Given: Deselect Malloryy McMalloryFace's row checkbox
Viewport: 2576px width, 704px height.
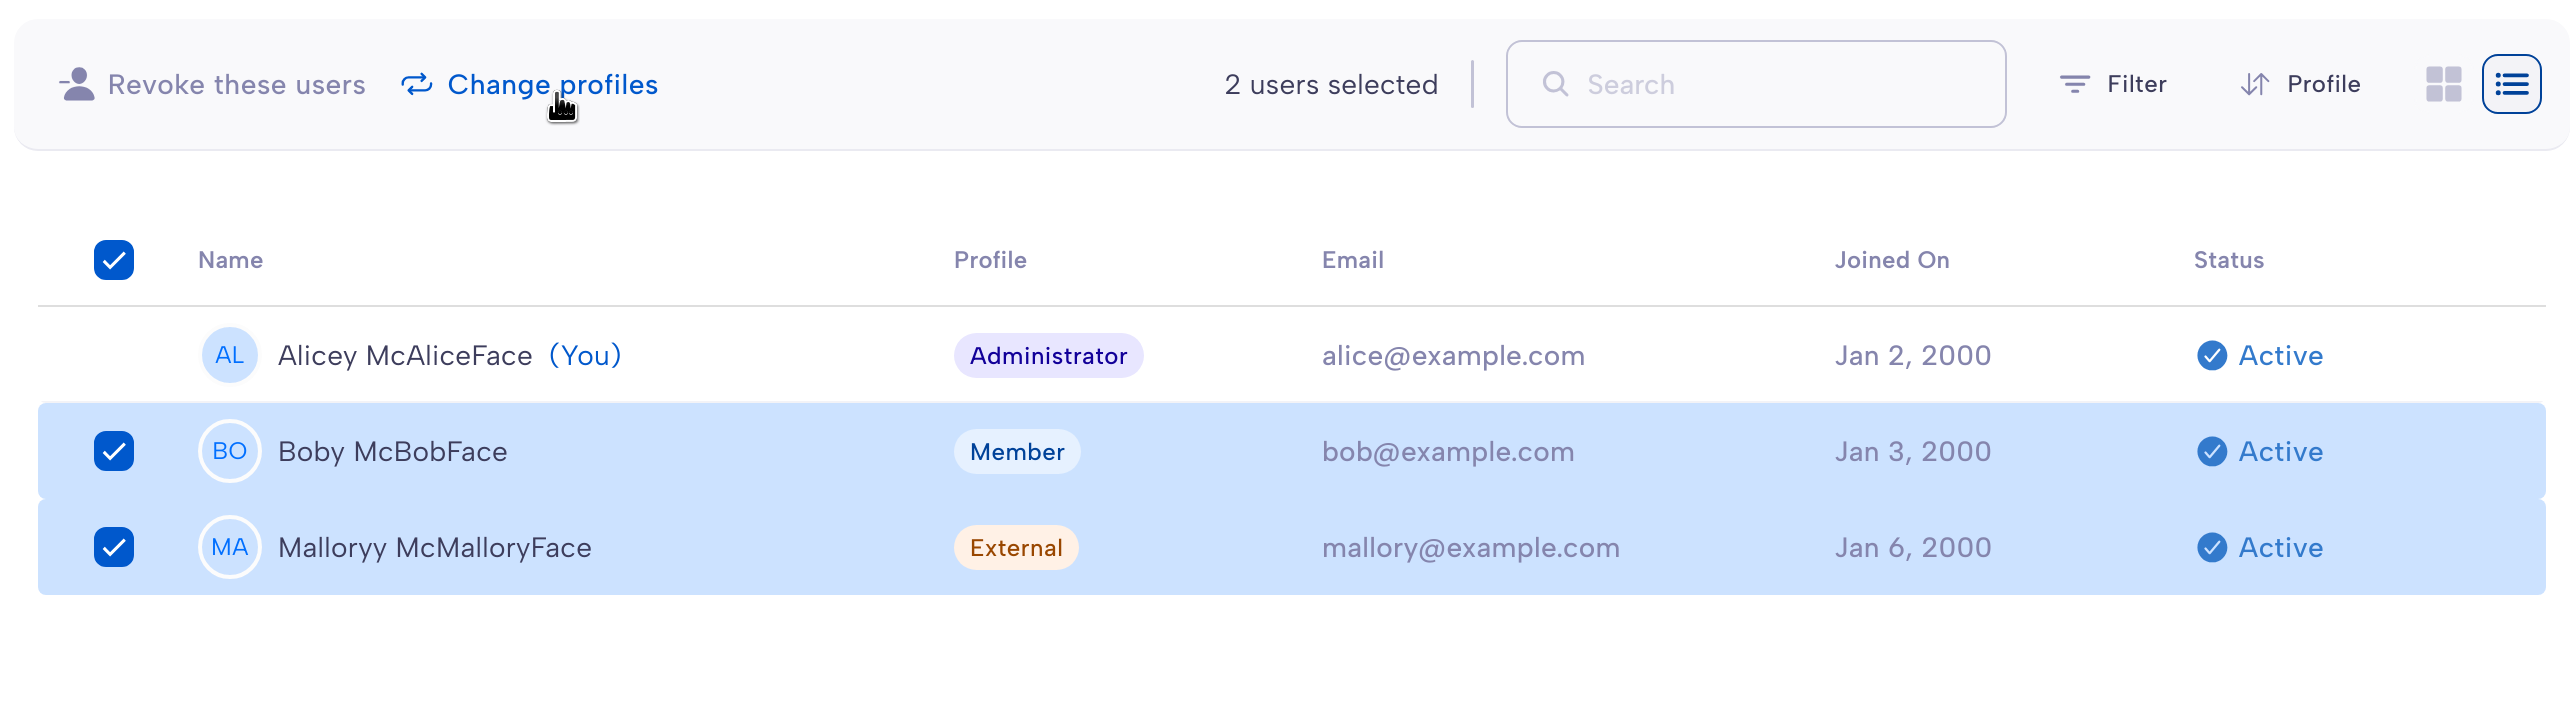Looking at the screenshot, I should tap(114, 547).
